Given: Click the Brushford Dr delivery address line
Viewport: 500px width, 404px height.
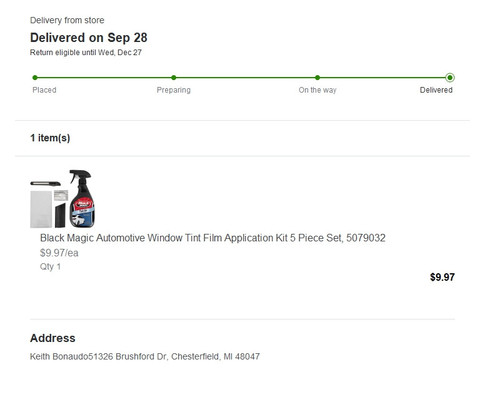Looking at the screenshot, I should [145, 357].
